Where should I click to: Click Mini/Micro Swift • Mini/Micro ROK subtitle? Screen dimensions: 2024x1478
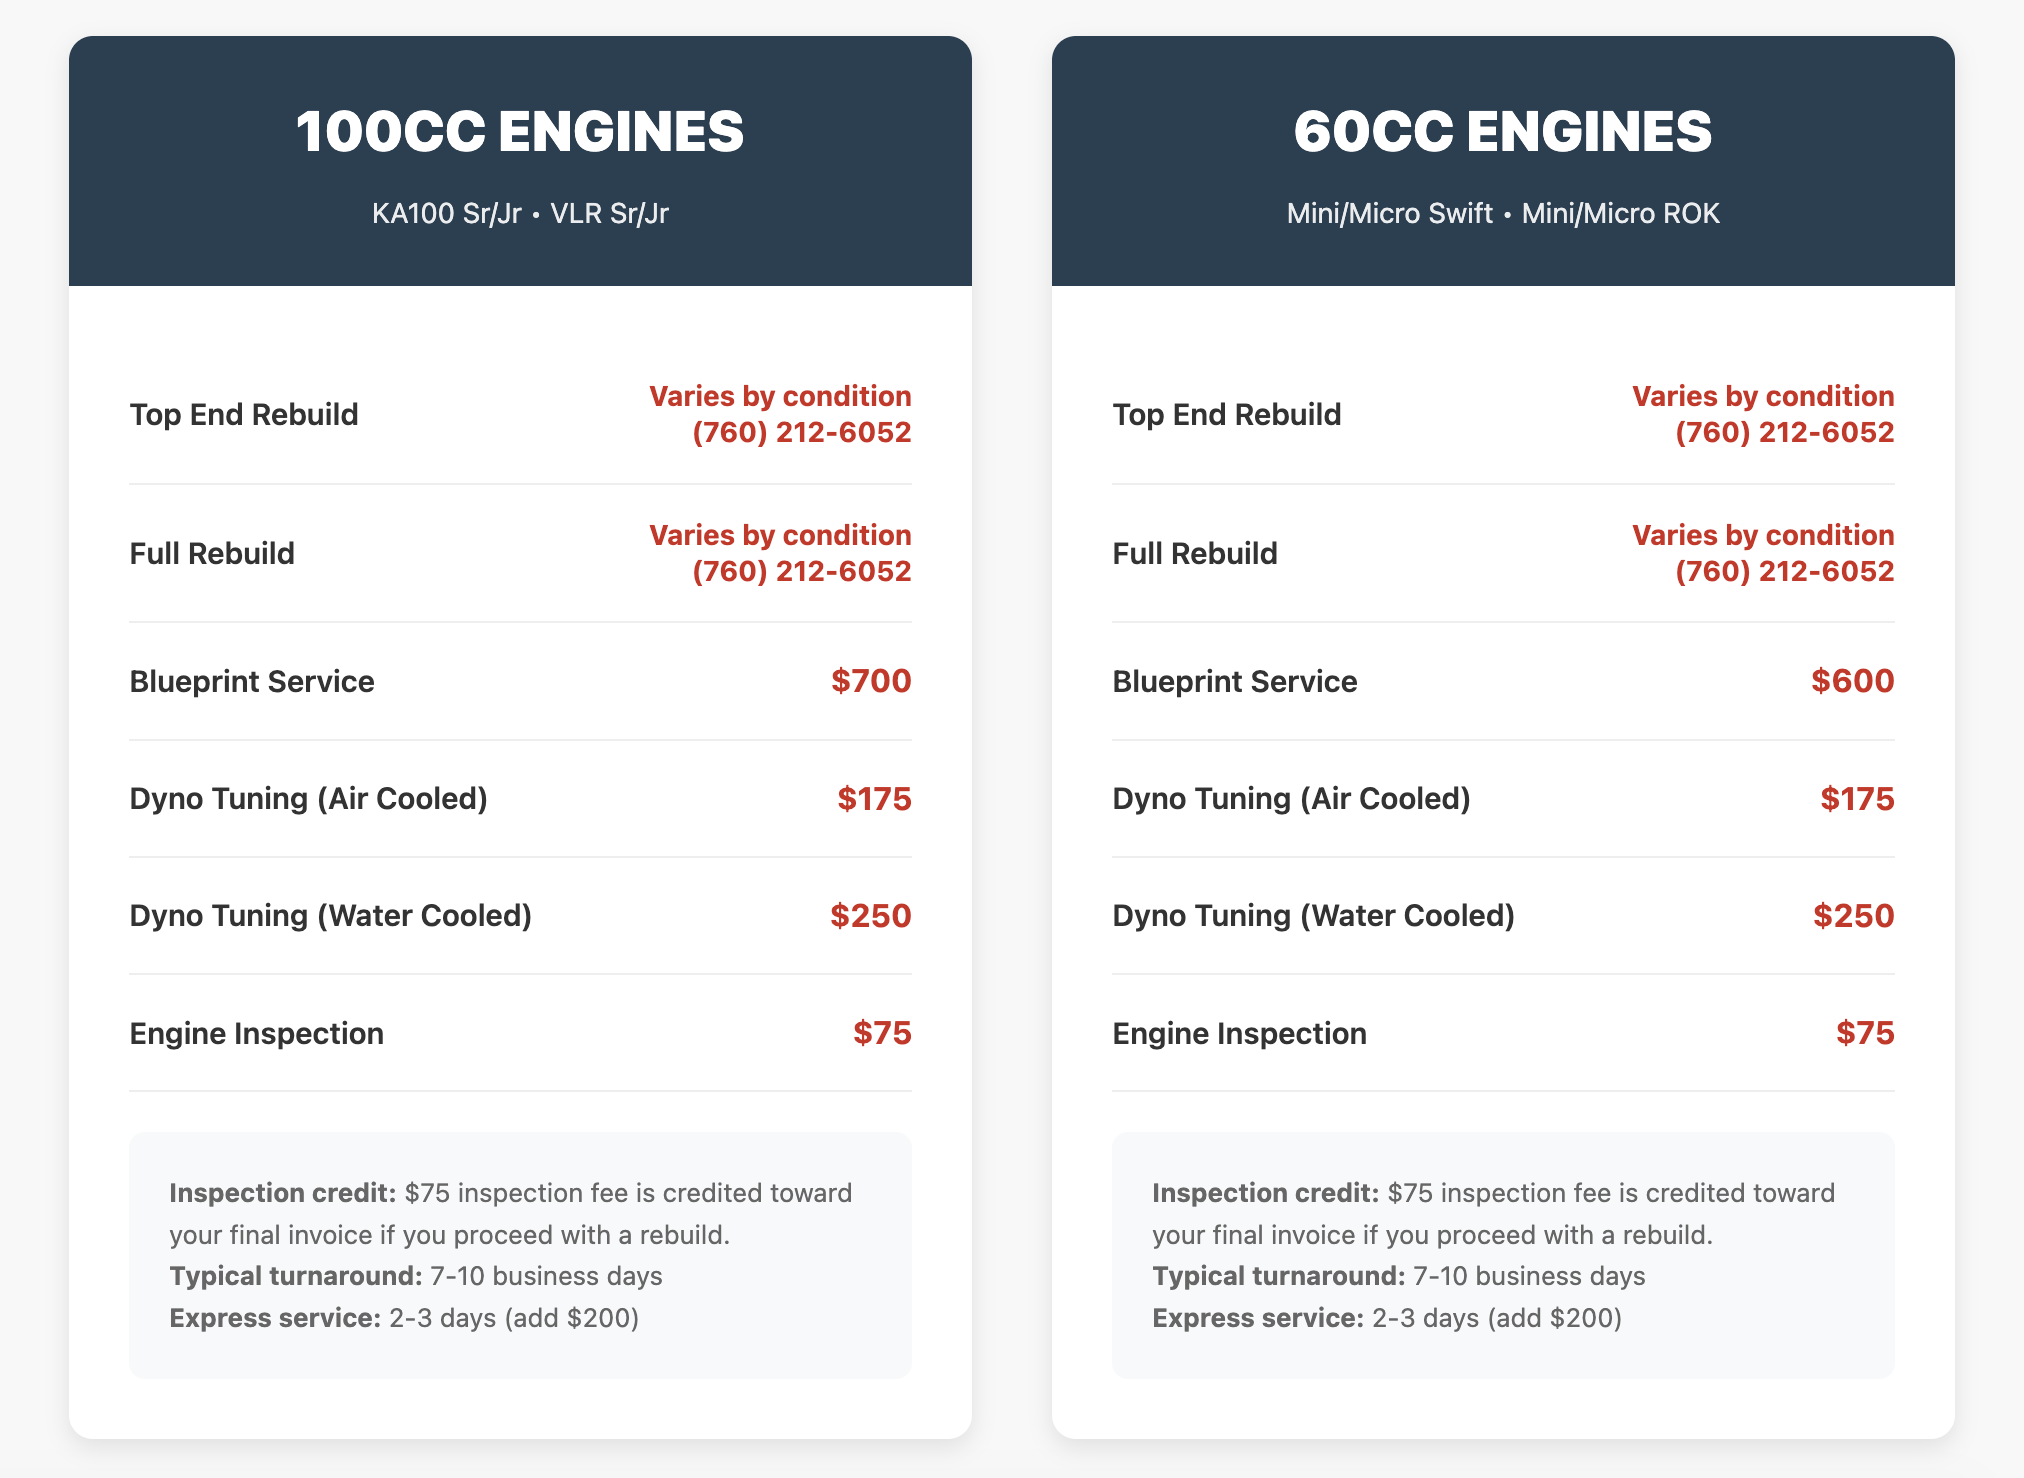click(1503, 213)
